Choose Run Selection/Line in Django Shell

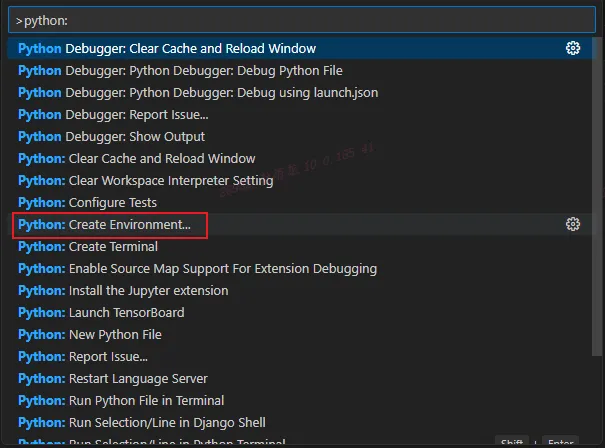[299, 423]
